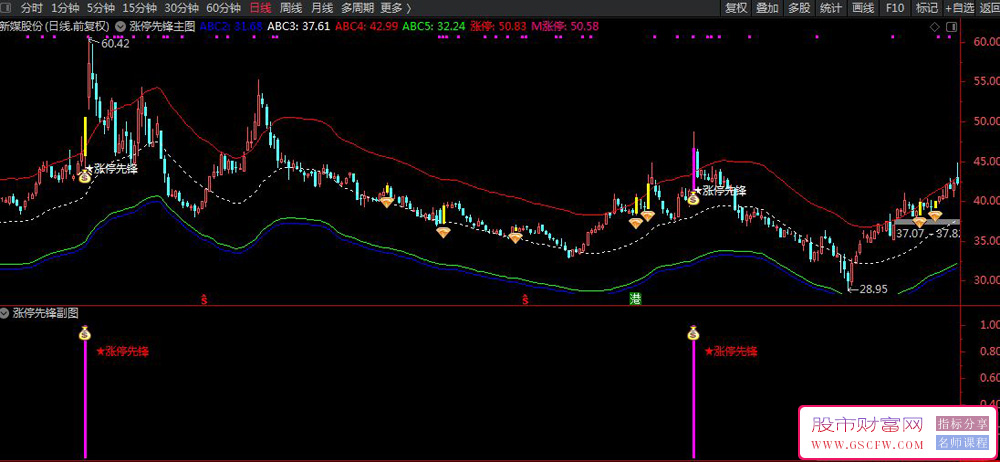This screenshot has height=462, width=1000.
Task: Open the 涨停先锋副图 indicator dropdown arrow
Action: [x=5, y=313]
